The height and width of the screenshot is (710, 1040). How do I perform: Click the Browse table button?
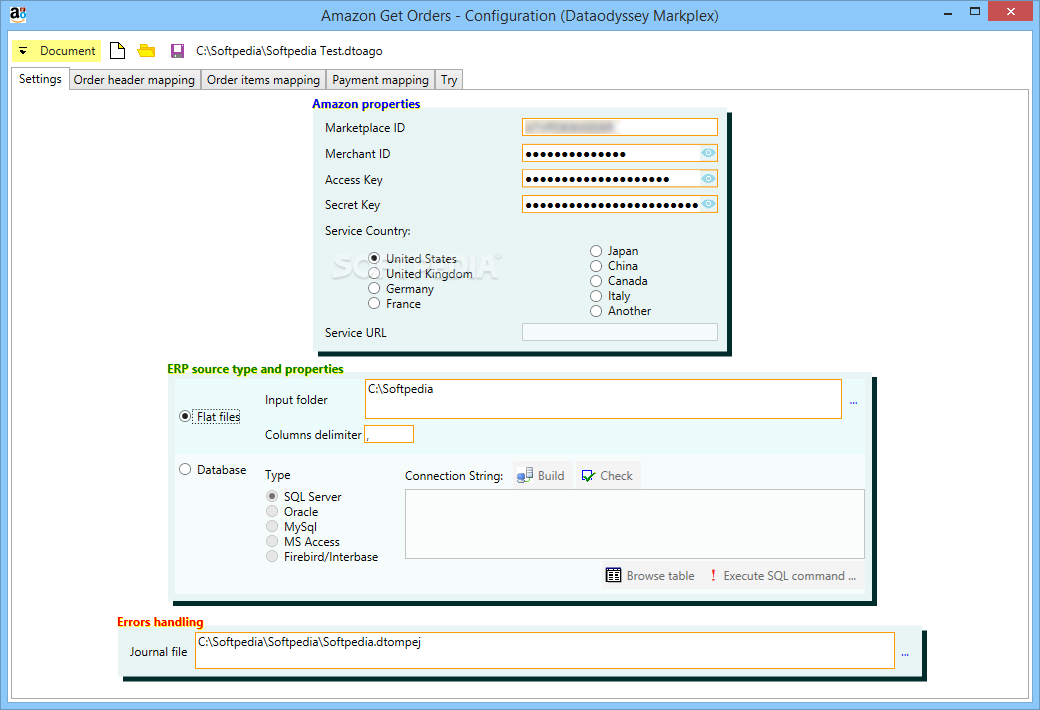click(650, 575)
